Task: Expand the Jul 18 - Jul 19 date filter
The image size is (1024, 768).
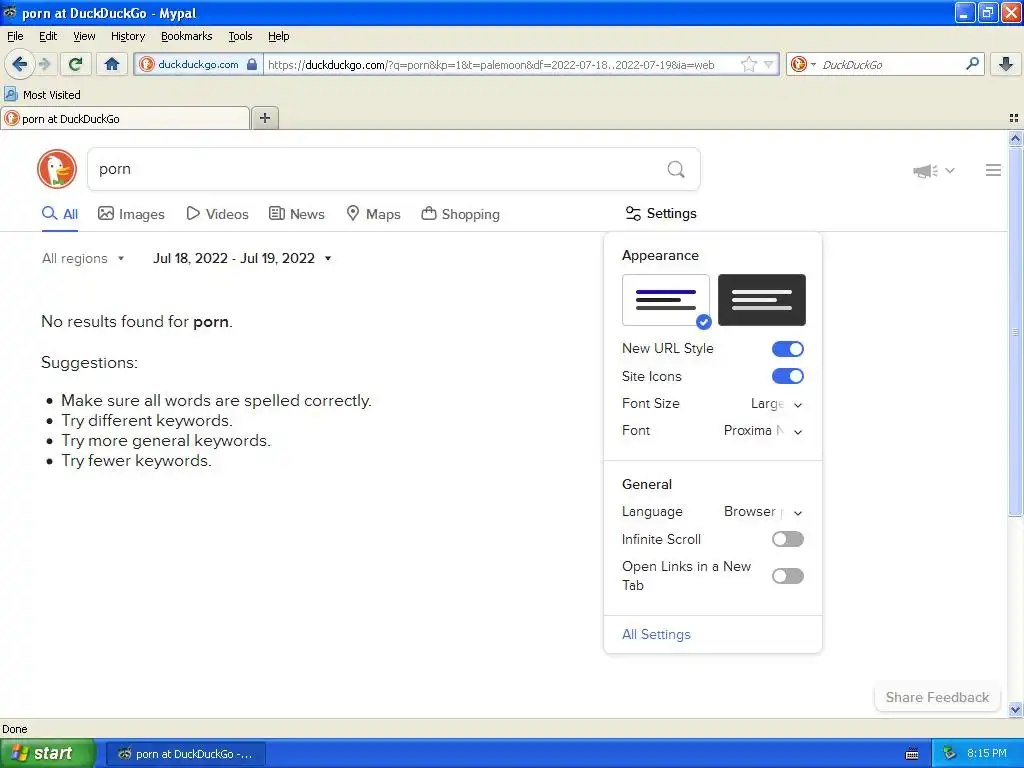Action: point(242,258)
